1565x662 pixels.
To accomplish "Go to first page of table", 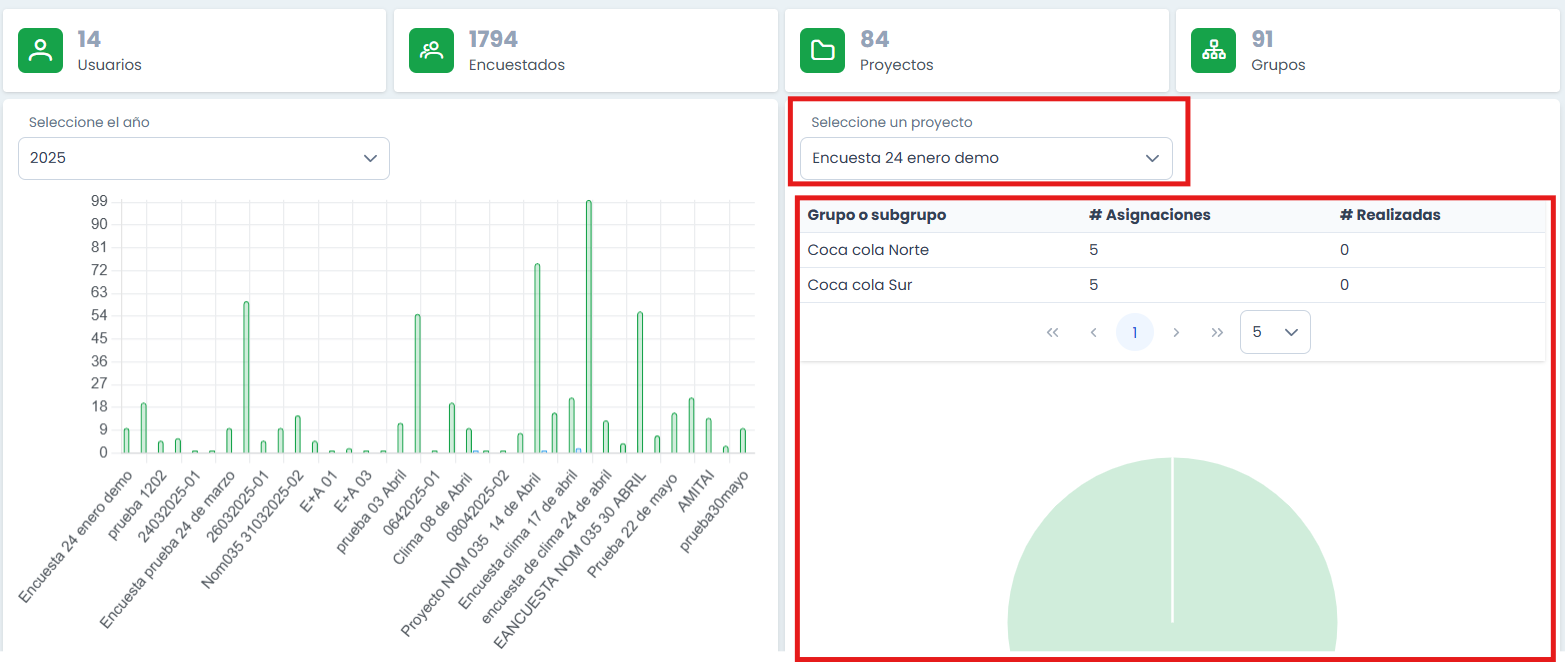I will (1052, 332).
